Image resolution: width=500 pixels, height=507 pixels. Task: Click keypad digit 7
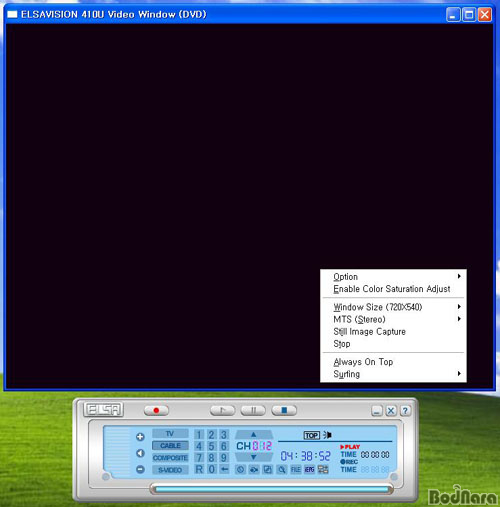click(x=199, y=458)
